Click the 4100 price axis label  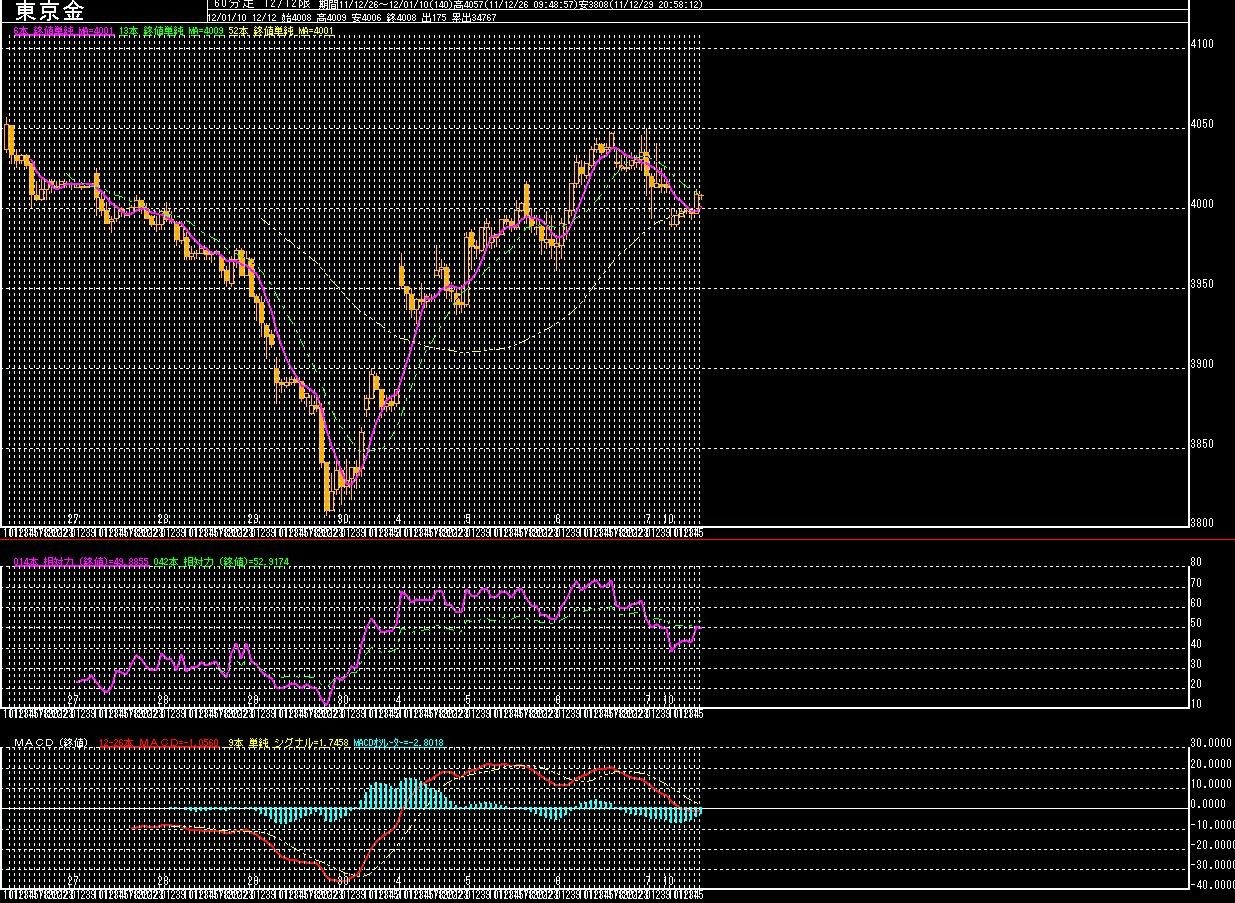pos(1202,45)
